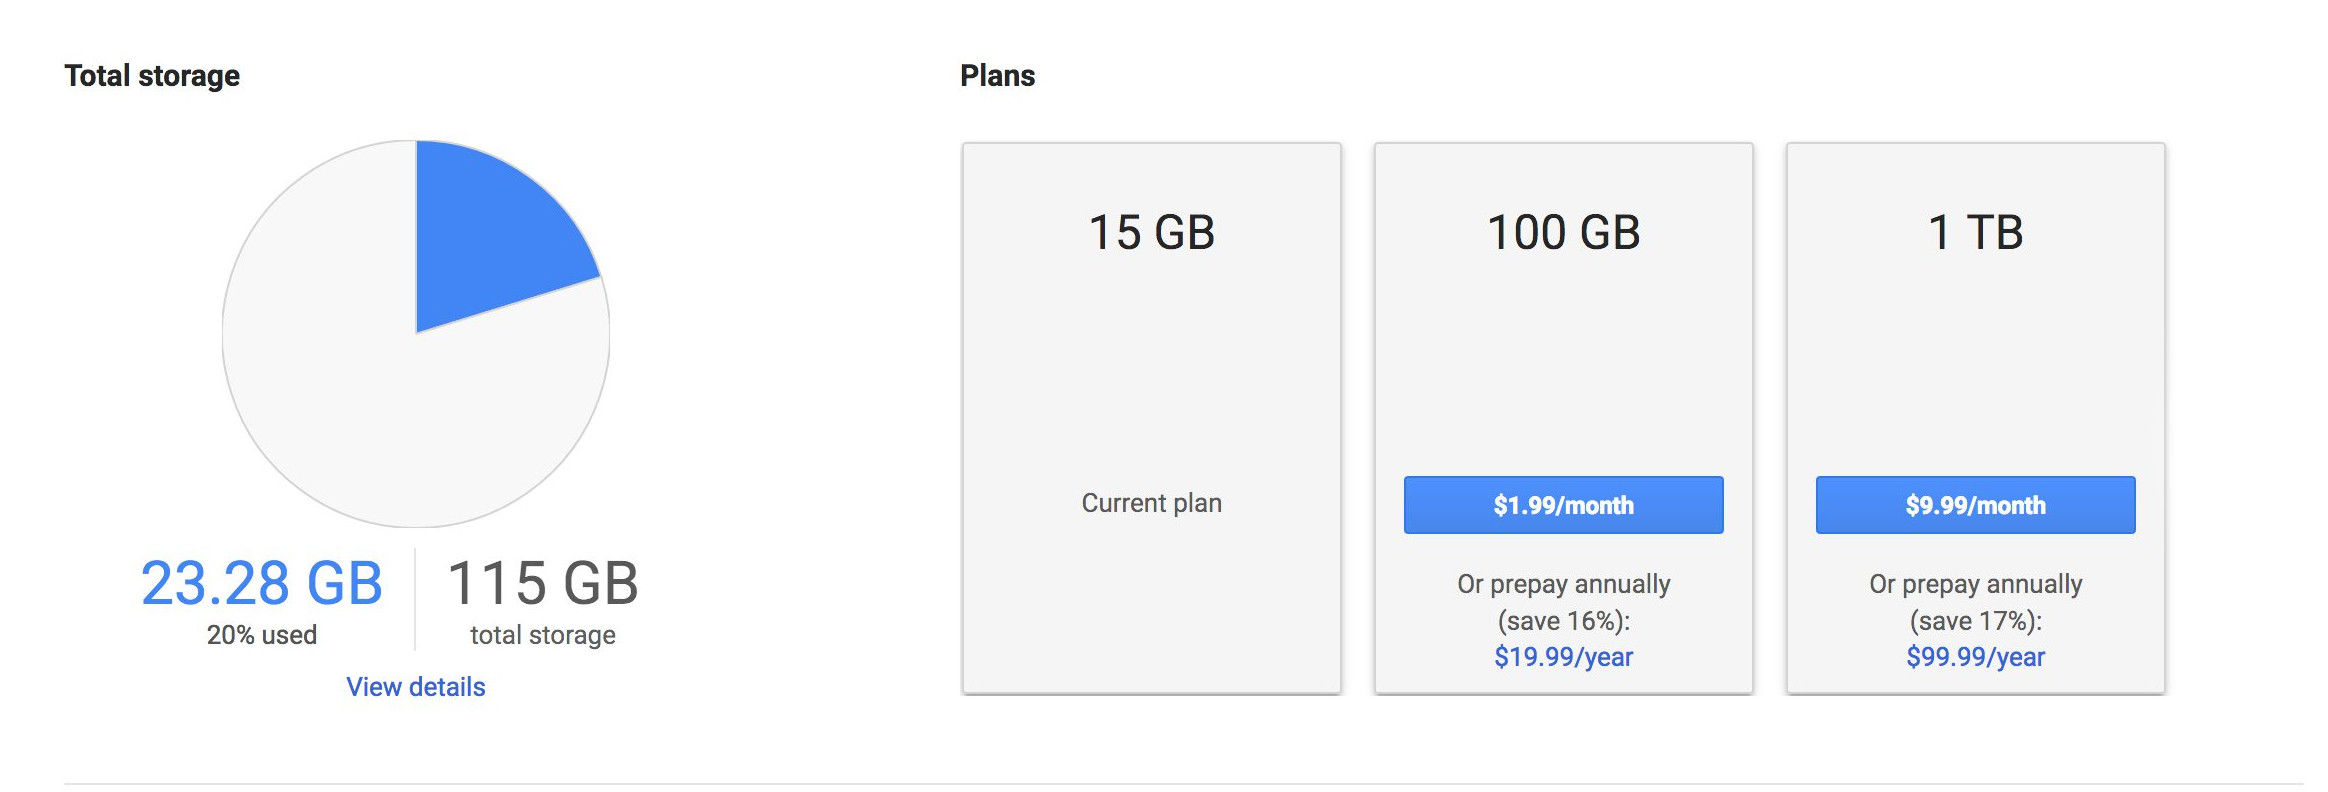Click the Total storage heading
This screenshot has height=792, width=2328.
click(152, 76)
